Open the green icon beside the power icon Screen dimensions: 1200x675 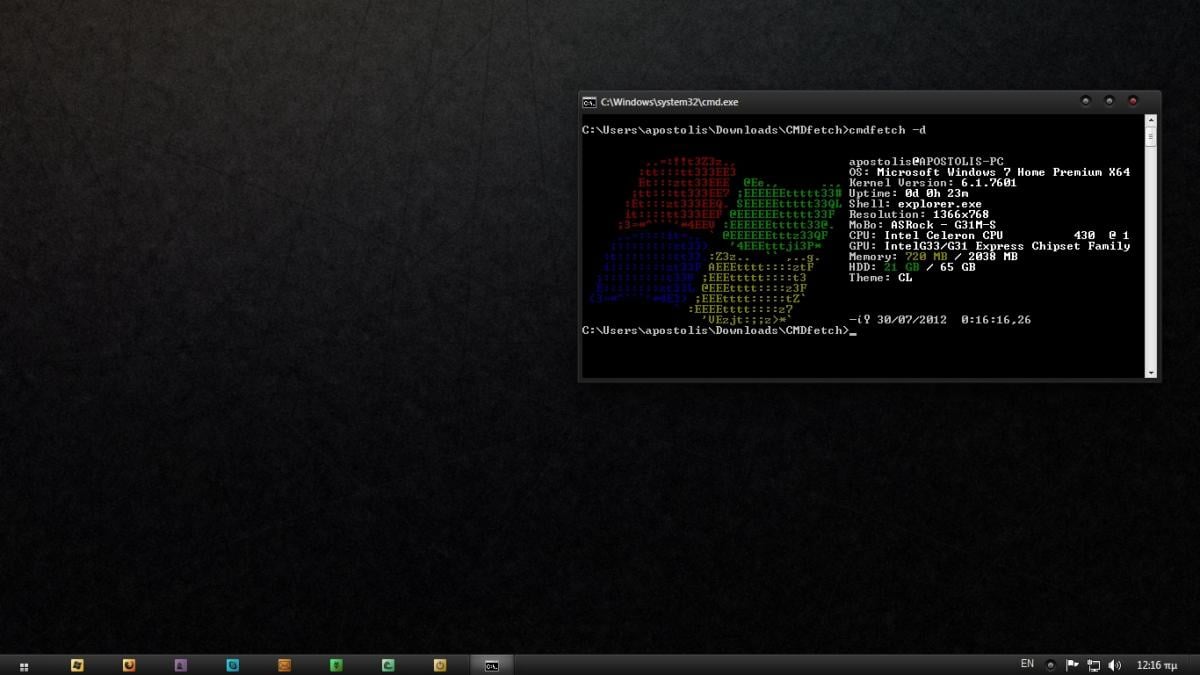(x=388, y=665)
